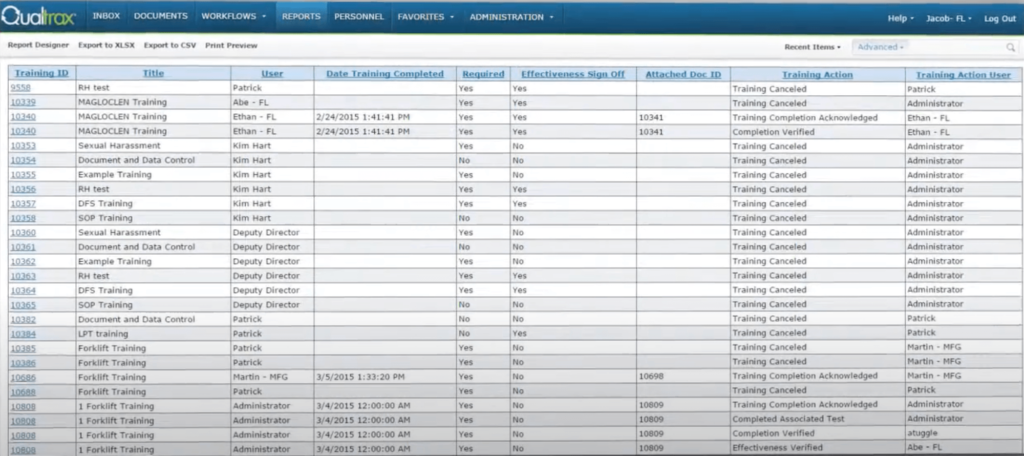Open Print Preview
The width and height of the screenshot is (1024, 456).
click(x=231, y=46)
